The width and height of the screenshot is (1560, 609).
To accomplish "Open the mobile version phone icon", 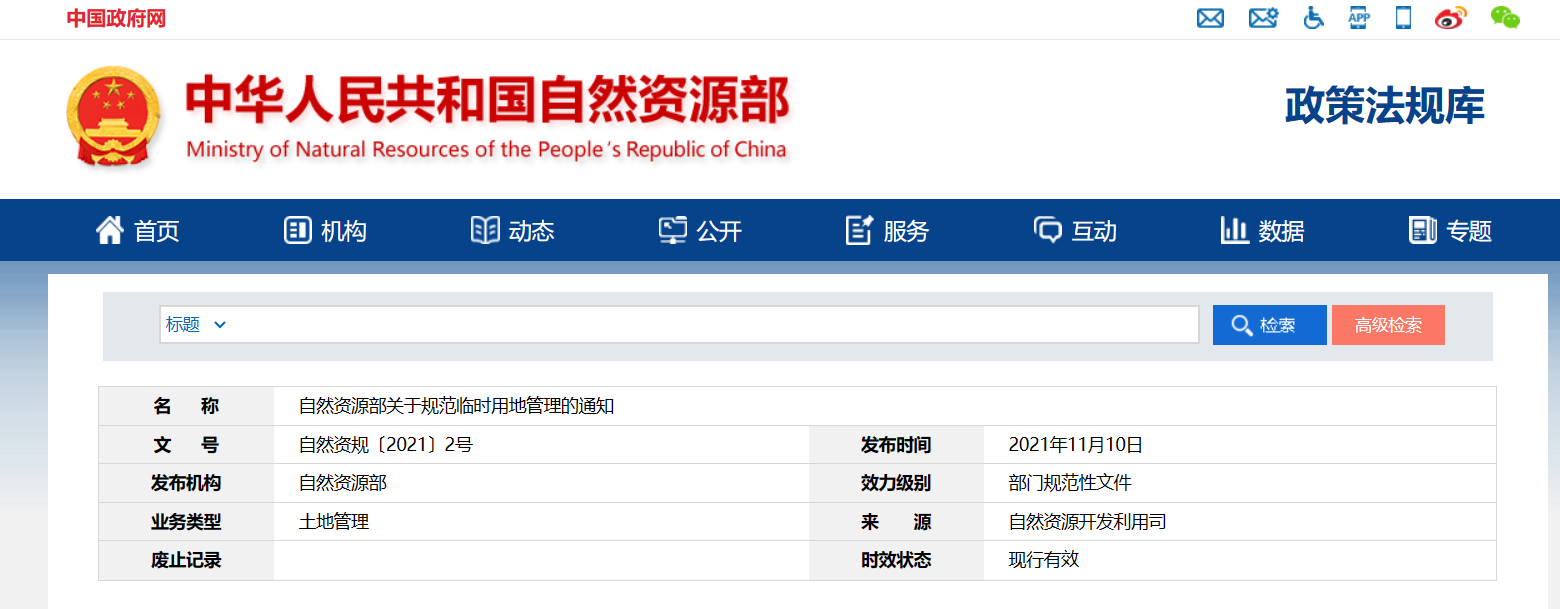I will coord(1403,18).
